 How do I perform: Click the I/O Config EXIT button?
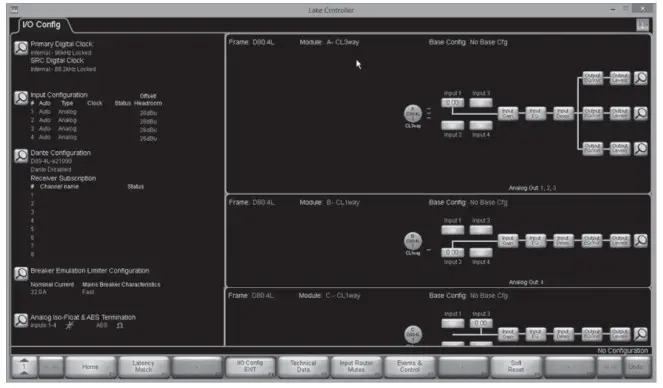point(250,366)
